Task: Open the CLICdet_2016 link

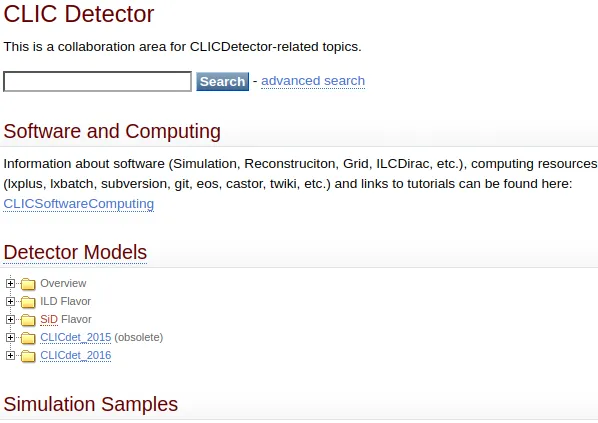Action: point(76,355)
